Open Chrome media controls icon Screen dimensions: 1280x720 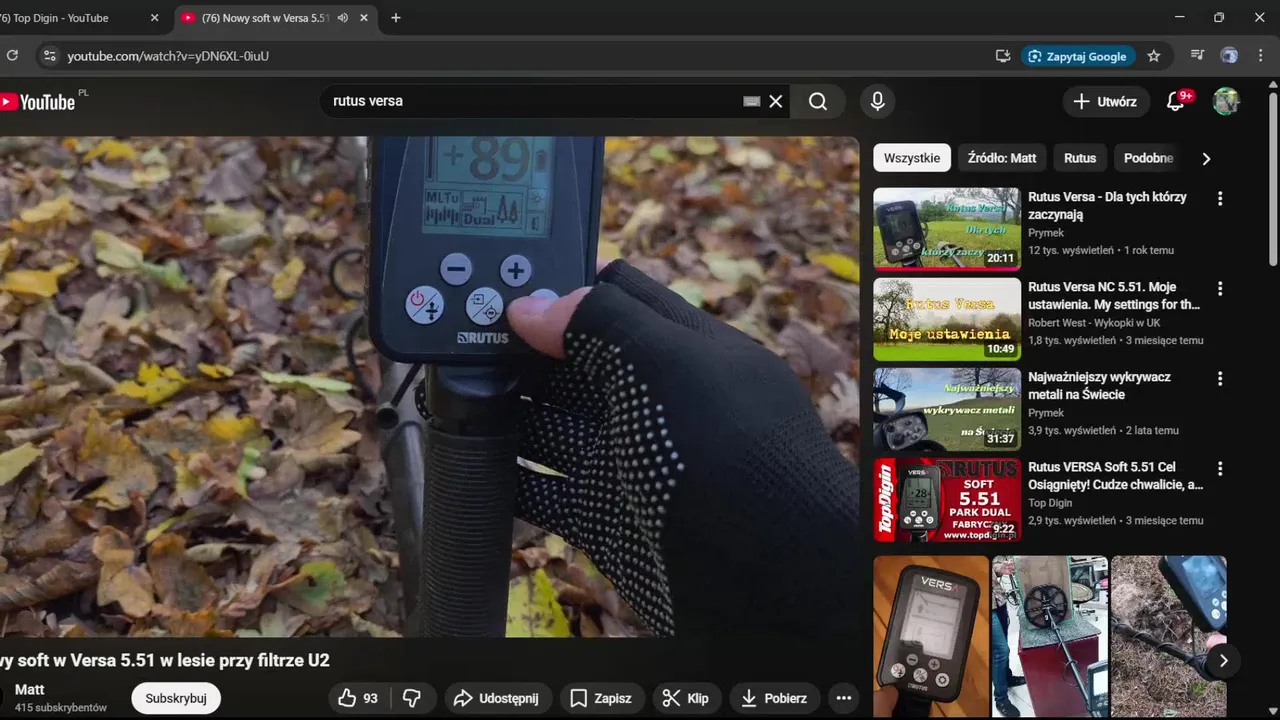(1197, 56)
